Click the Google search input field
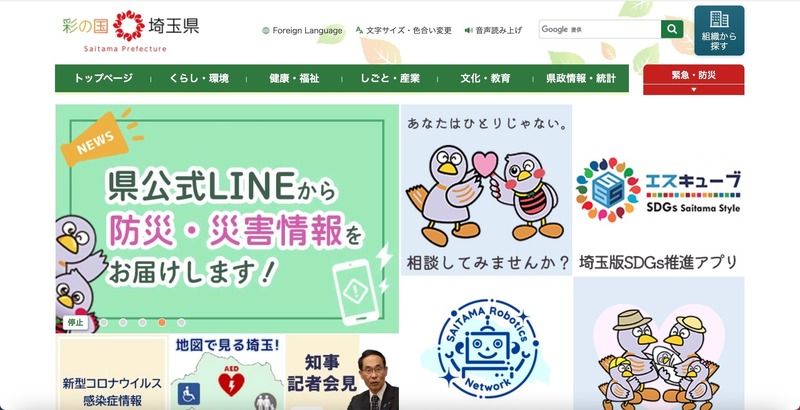The height and width of the screenshot is (410, 800). [600, 29]
